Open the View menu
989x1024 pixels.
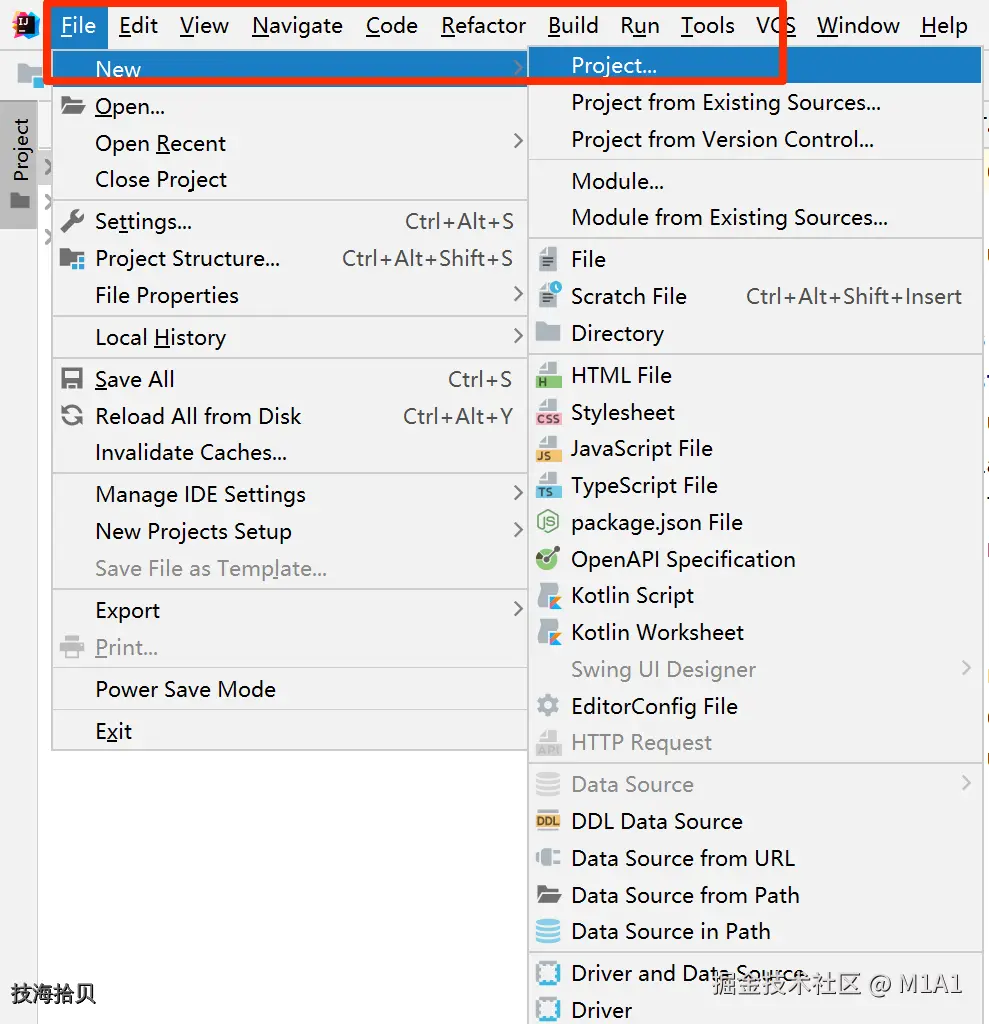click(204, 25)
